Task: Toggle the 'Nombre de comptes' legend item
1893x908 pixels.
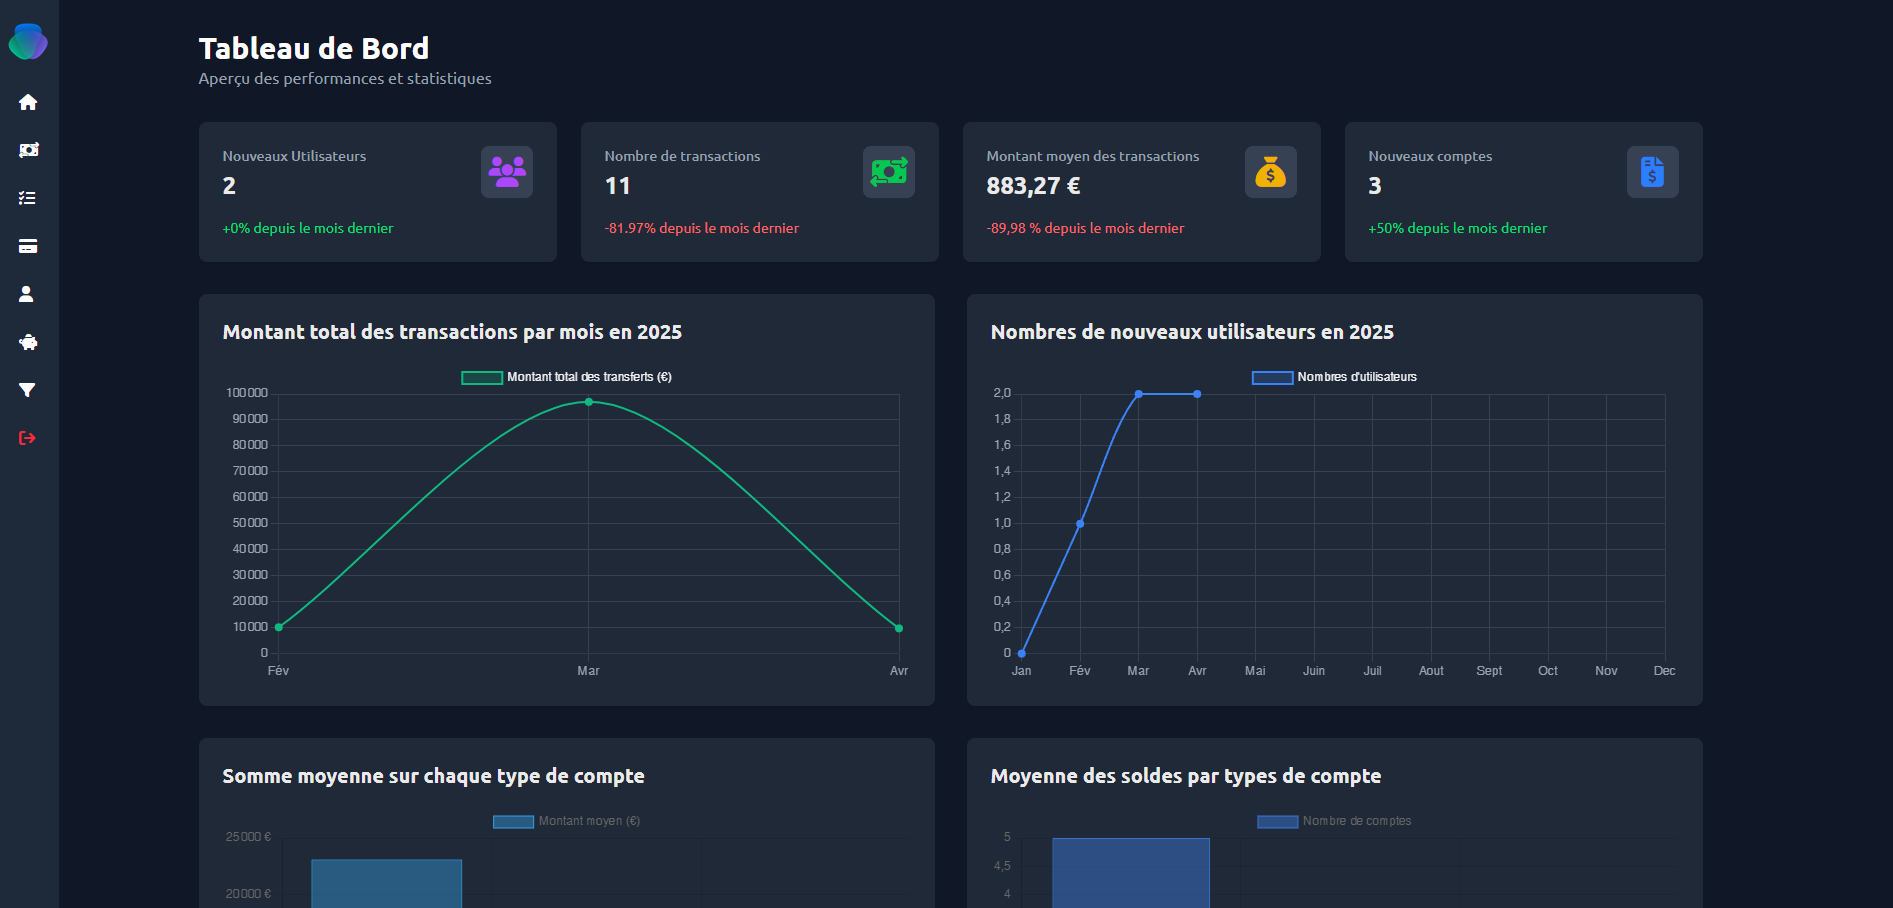Action: click(1335, 821)
